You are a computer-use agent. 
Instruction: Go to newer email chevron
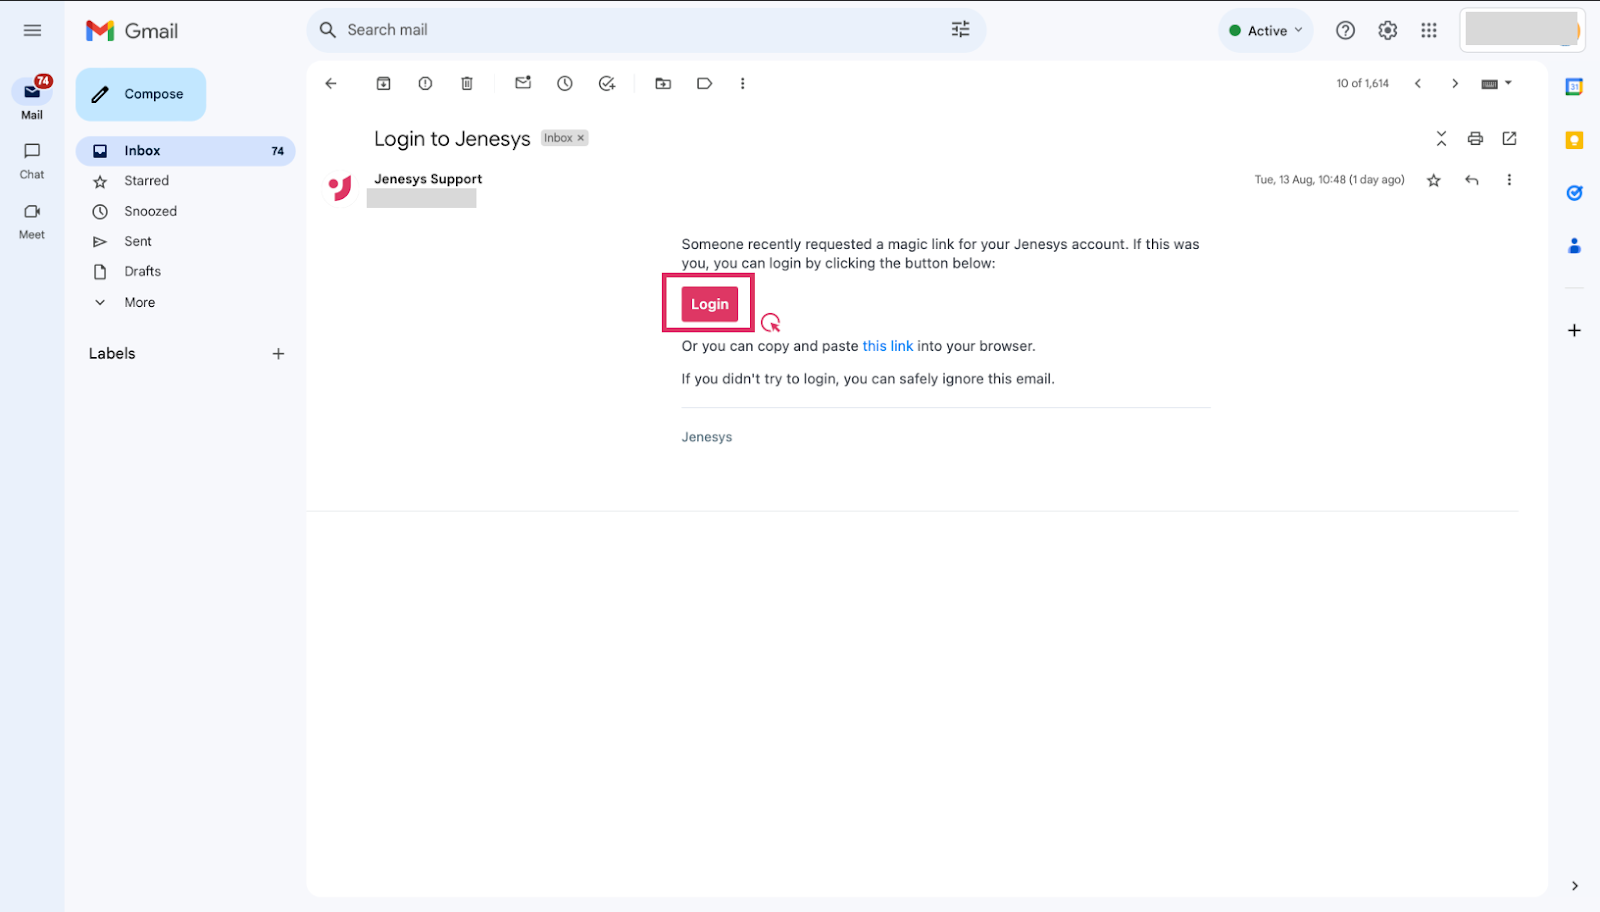tap(1417, 84)
